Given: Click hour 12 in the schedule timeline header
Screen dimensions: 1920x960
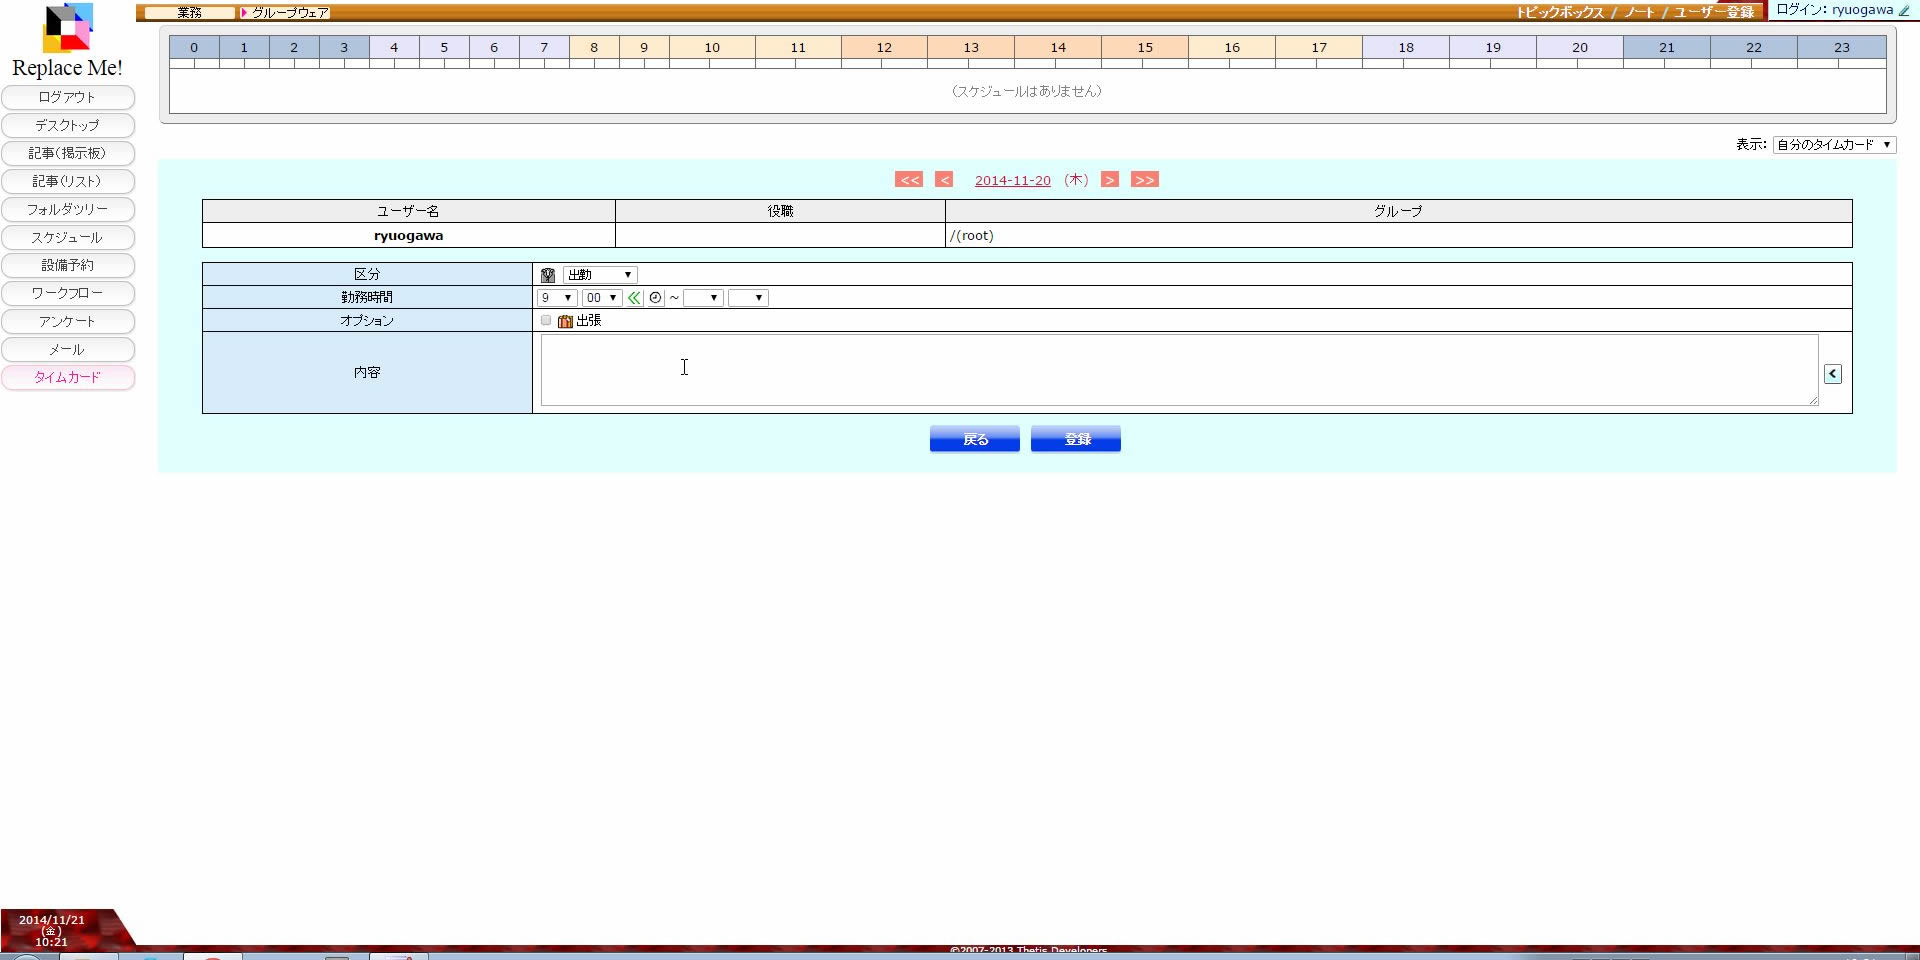Looking at the screenshot, I should pos(884,47).
